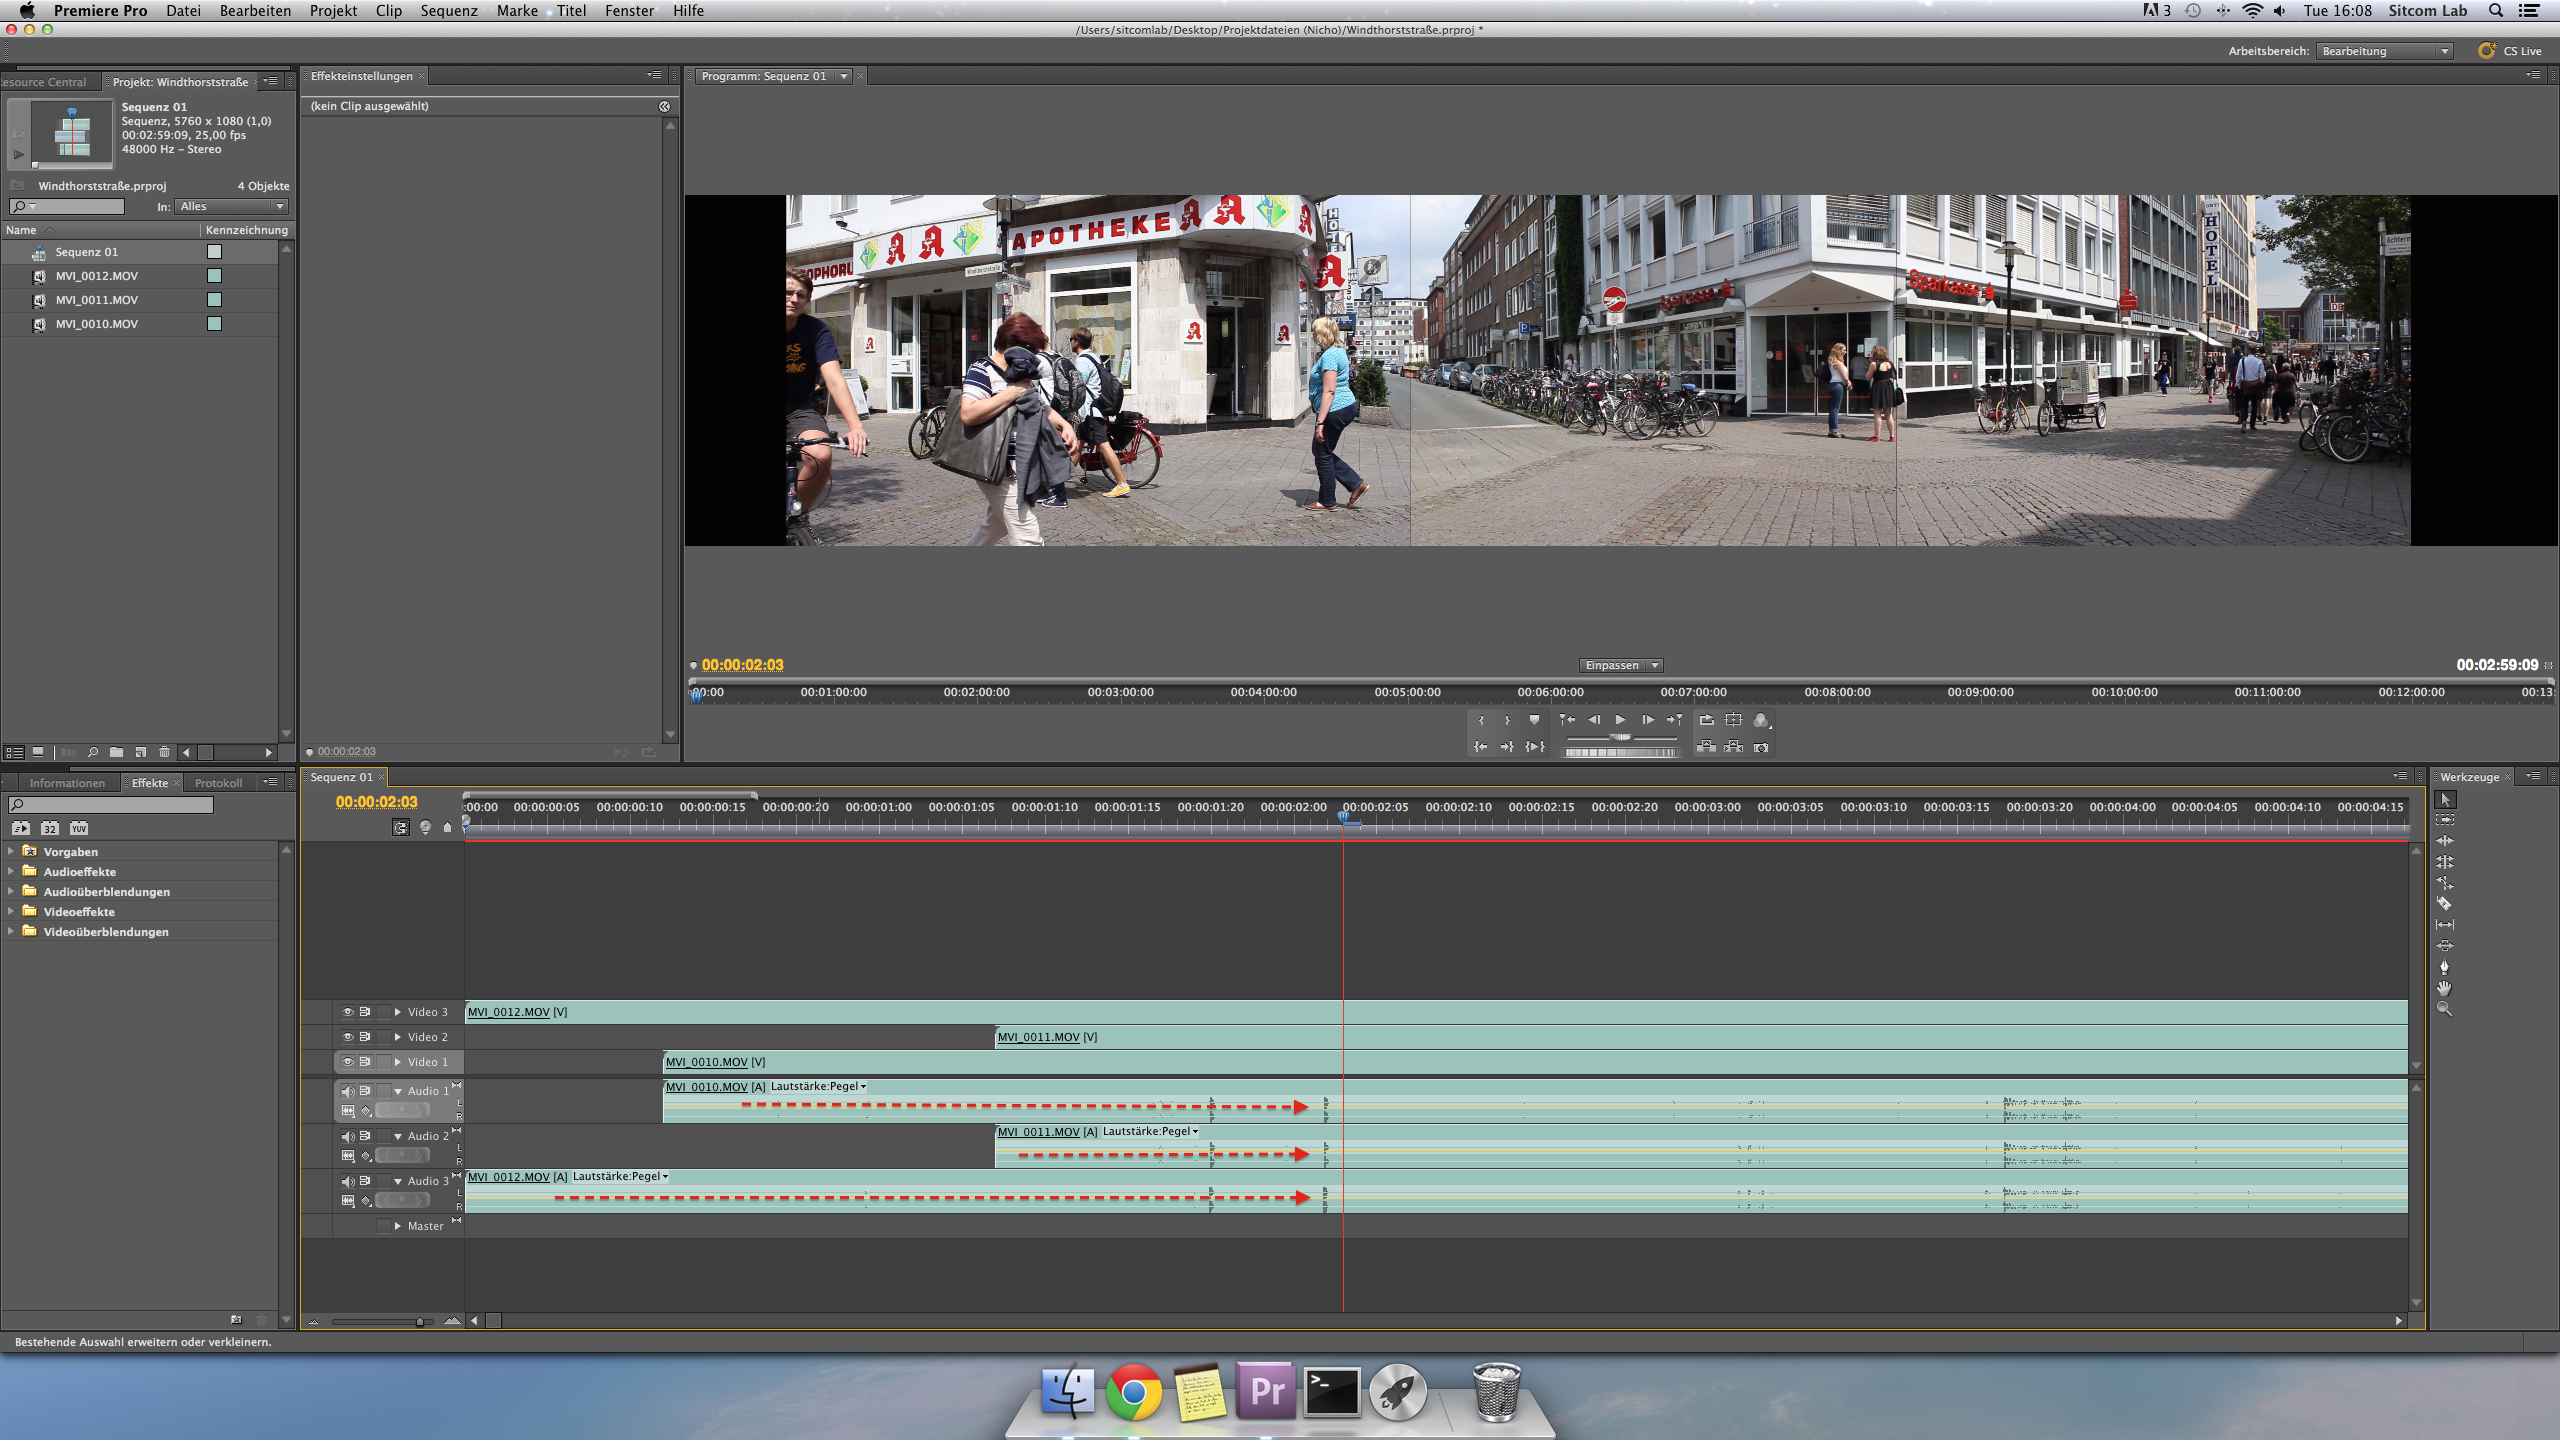This screenshot has height=1440, width=2560.
Task: Select the Zoom magnifier tool
Action: [2444, 1009]
